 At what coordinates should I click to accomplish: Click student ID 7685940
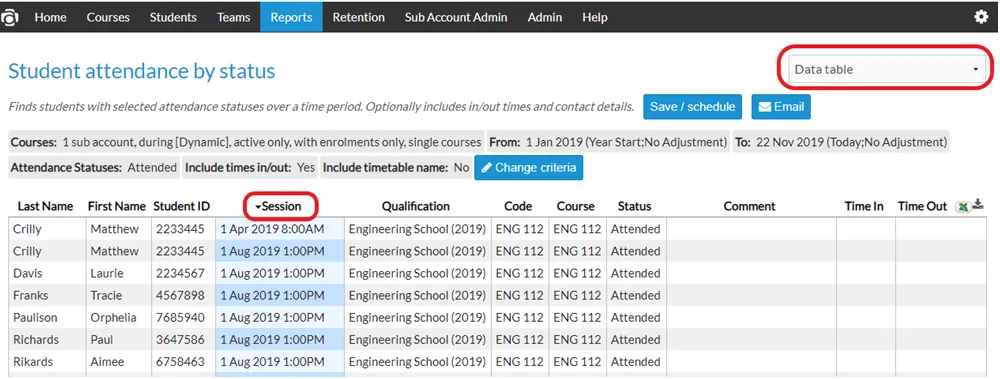click(x=180, y=317)
